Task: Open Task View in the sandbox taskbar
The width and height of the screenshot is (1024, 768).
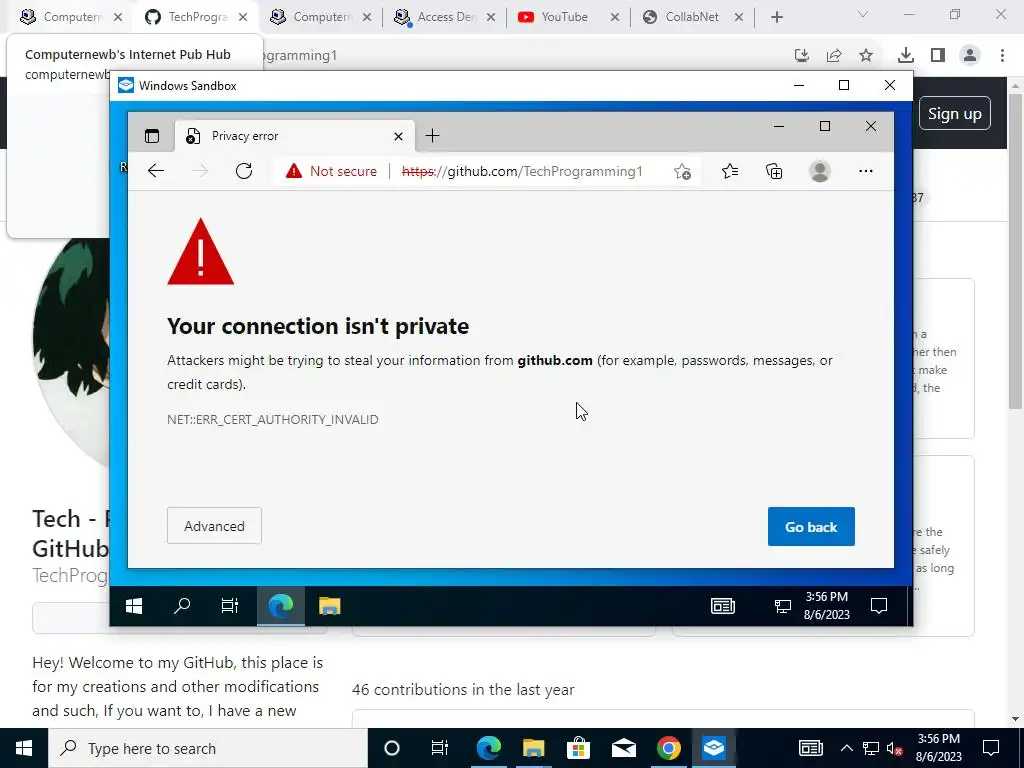Action: (x=230, y=606)
